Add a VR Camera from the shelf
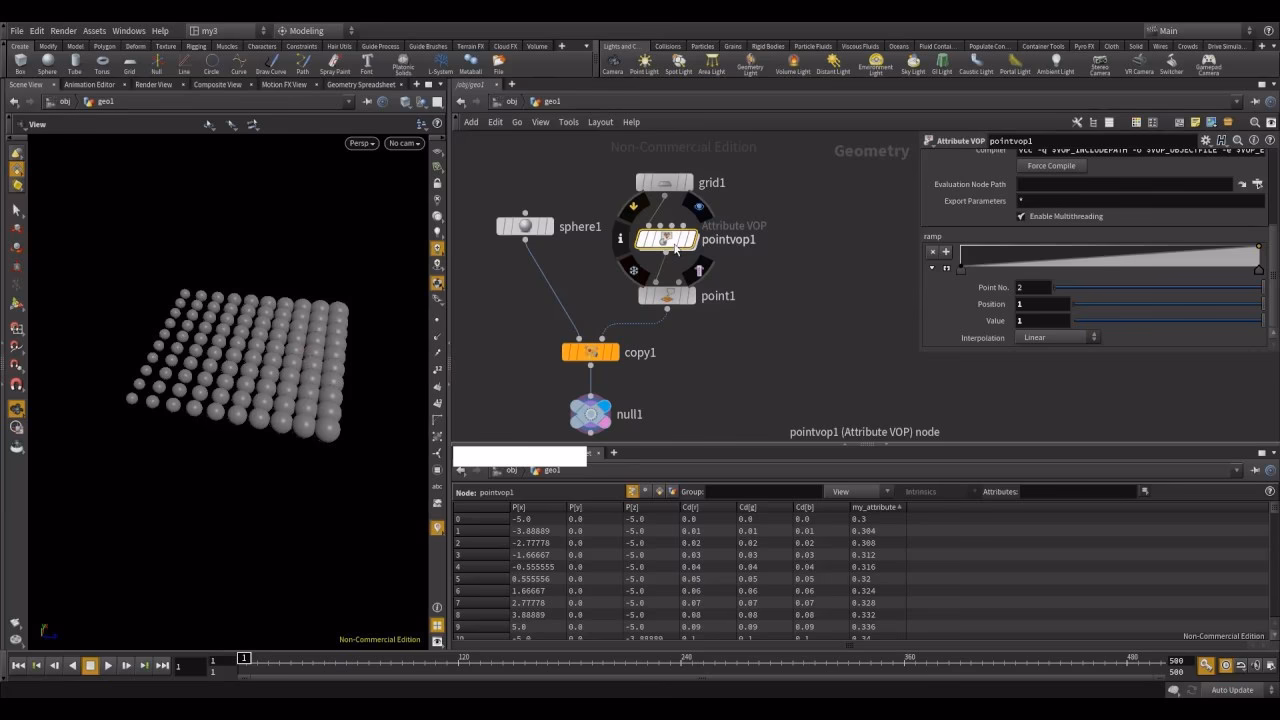This screenshot has height=720, width=1280. (x=1139, y=64)
